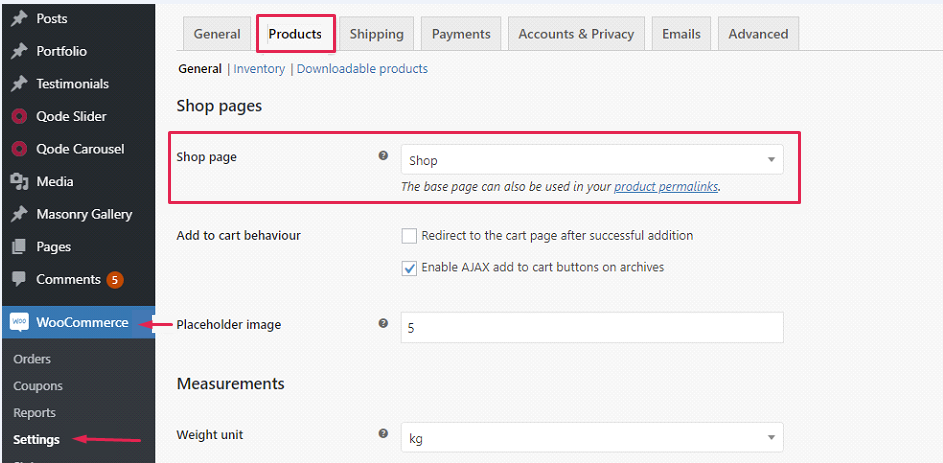Go to Accounts & Privacy tab
This screenshot has height=463, width=943.
coord(576,34)
